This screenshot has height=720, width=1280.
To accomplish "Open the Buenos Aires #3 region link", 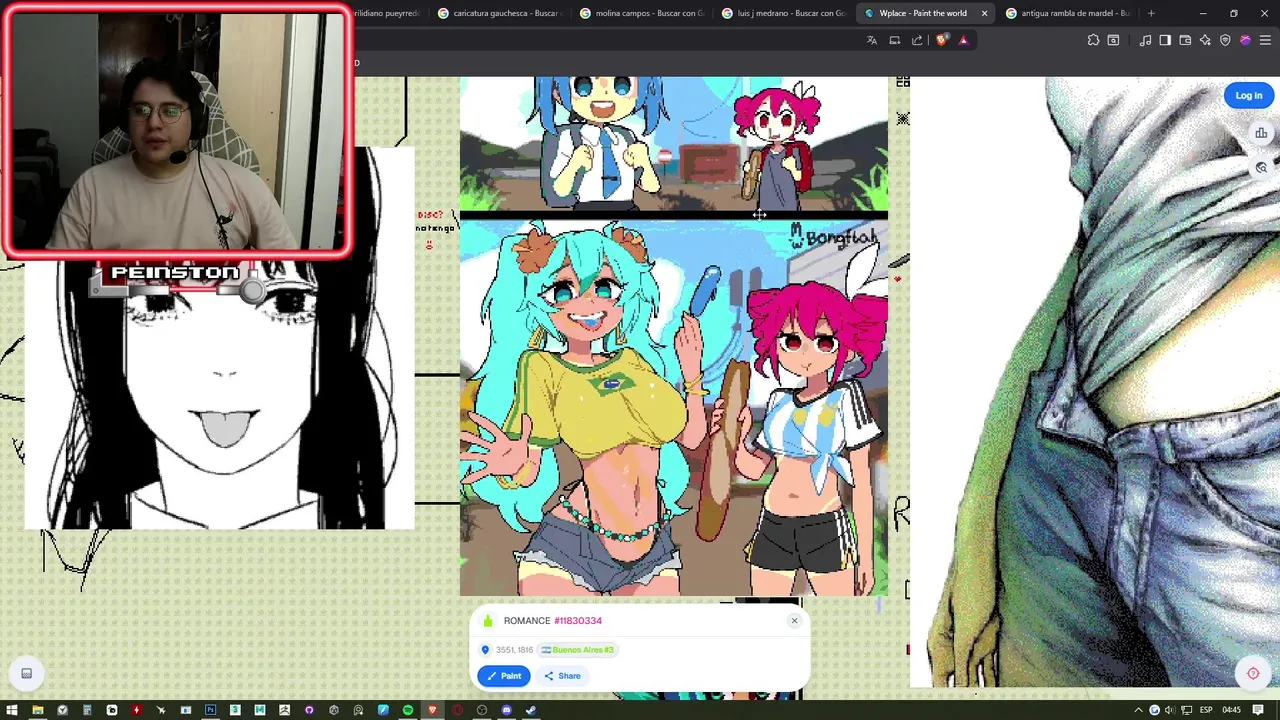I will pyautogui.click(x=577, y=650).
